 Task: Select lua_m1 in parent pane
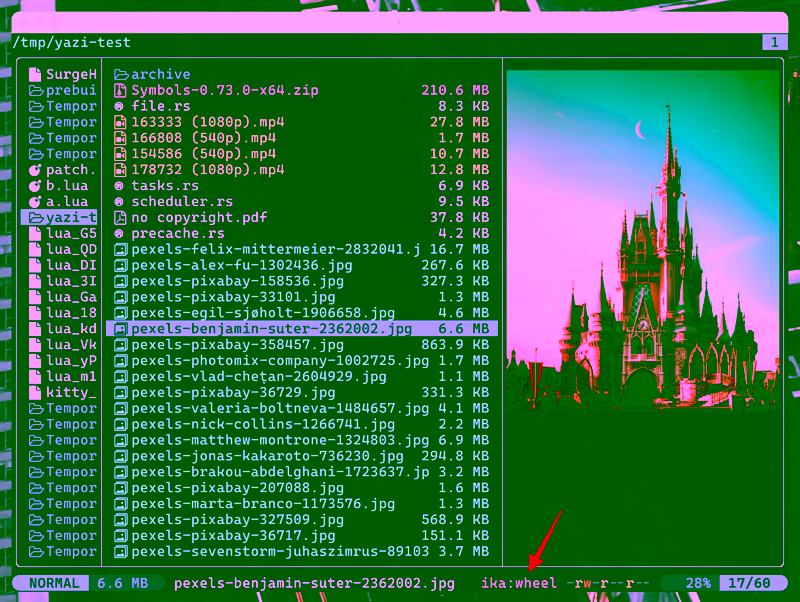(x=59, y=377)
